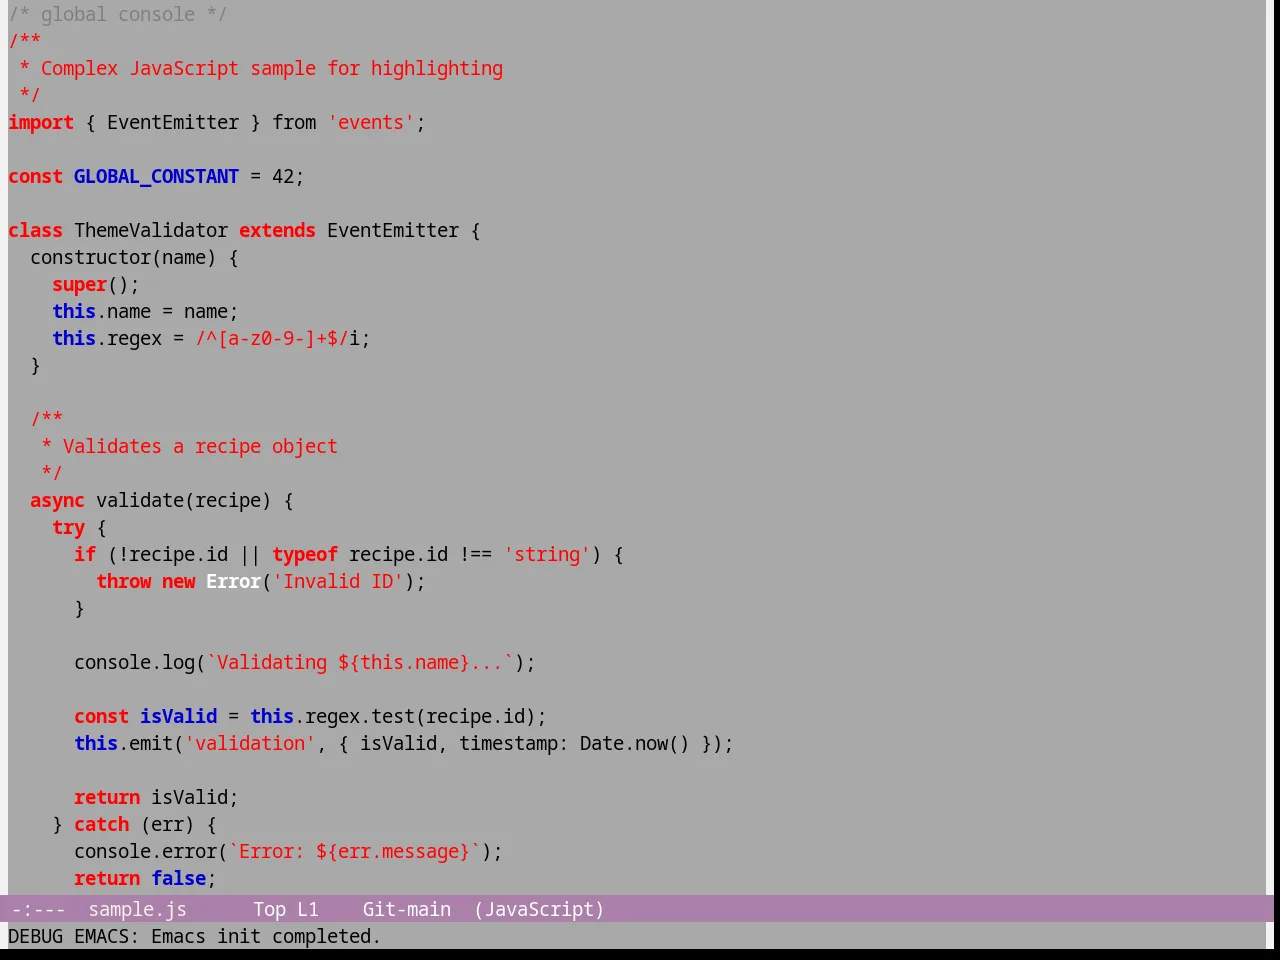Click the 'DEBUG EMACS: Emacs init completed.' message
1280x960 pixels.
tap(194, 936)
